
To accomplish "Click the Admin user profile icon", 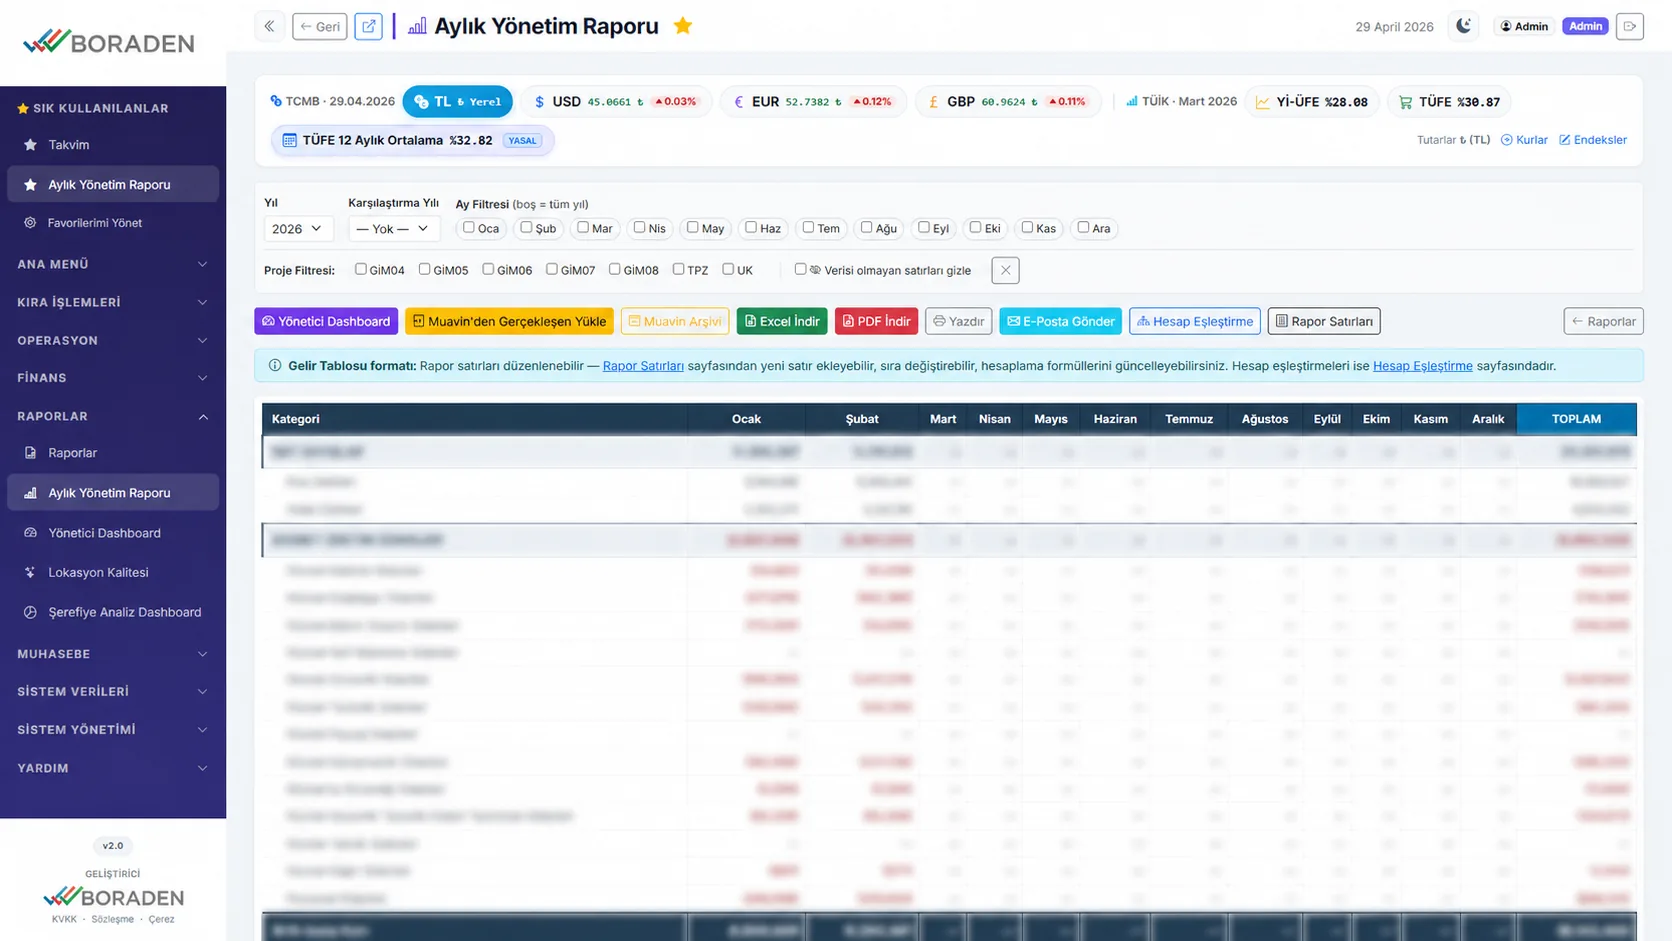I will [1506, 26].
